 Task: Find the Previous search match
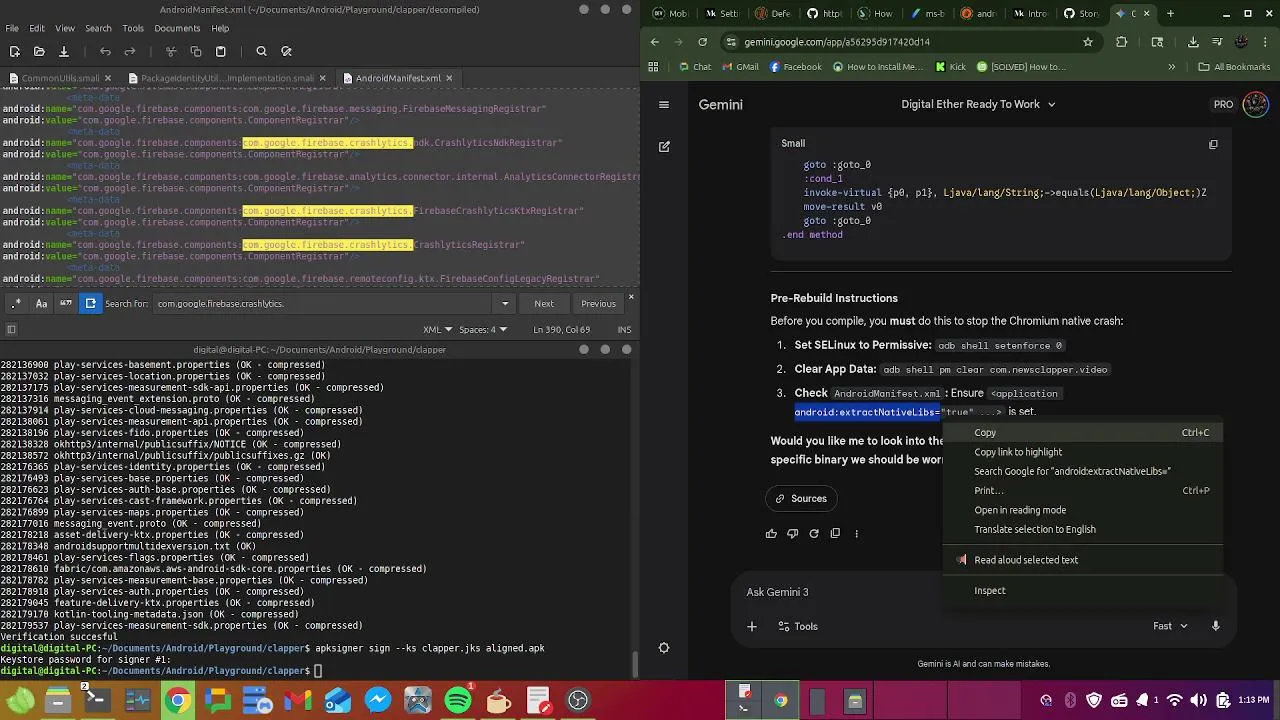(598, 303)
